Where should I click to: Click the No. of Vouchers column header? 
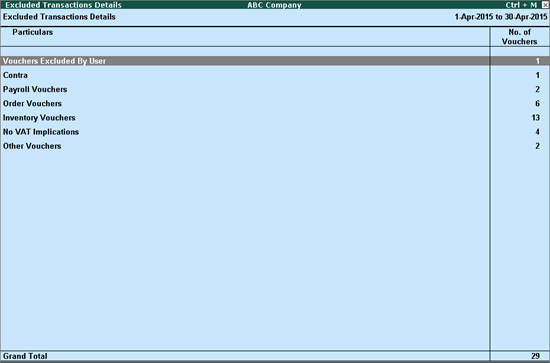click(519, 37)
